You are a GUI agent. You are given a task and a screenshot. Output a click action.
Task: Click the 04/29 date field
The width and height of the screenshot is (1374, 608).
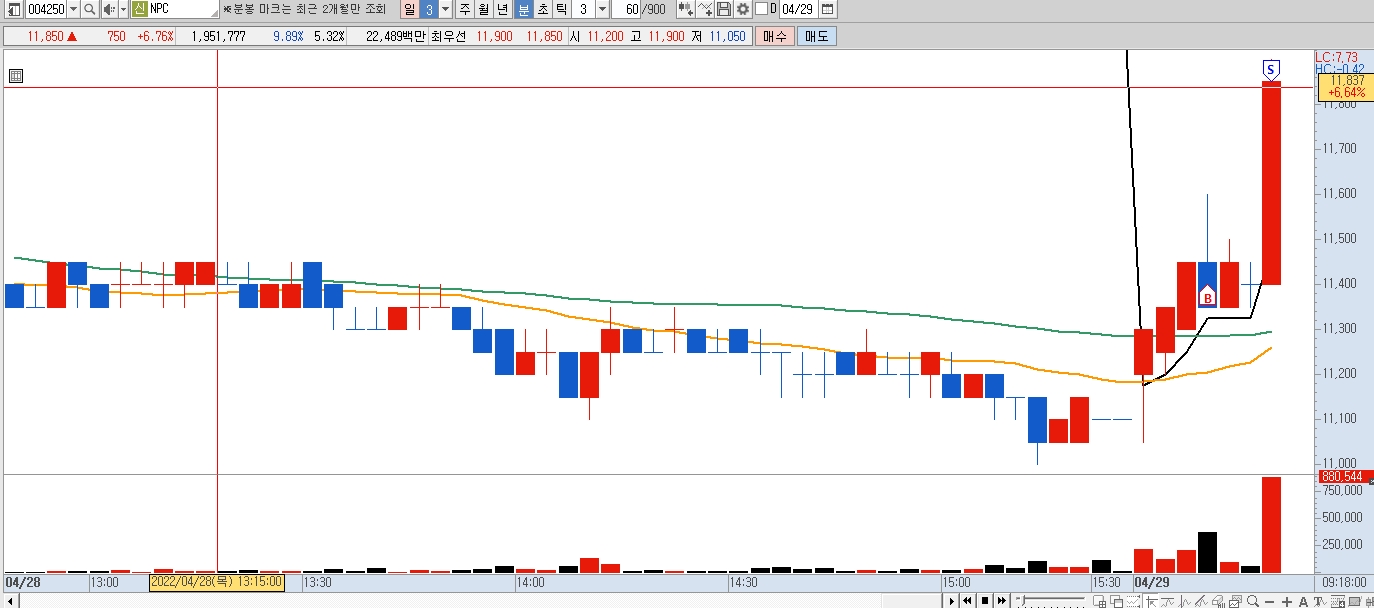pos(798,9)
